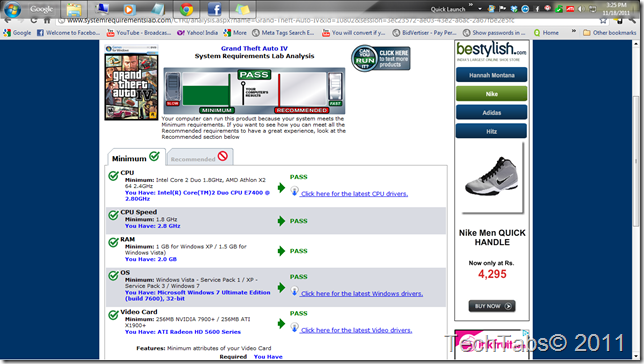Screen dimensions: 644x364
Task: Open the Windows Start orb
Action: click(x=12, y=9)
